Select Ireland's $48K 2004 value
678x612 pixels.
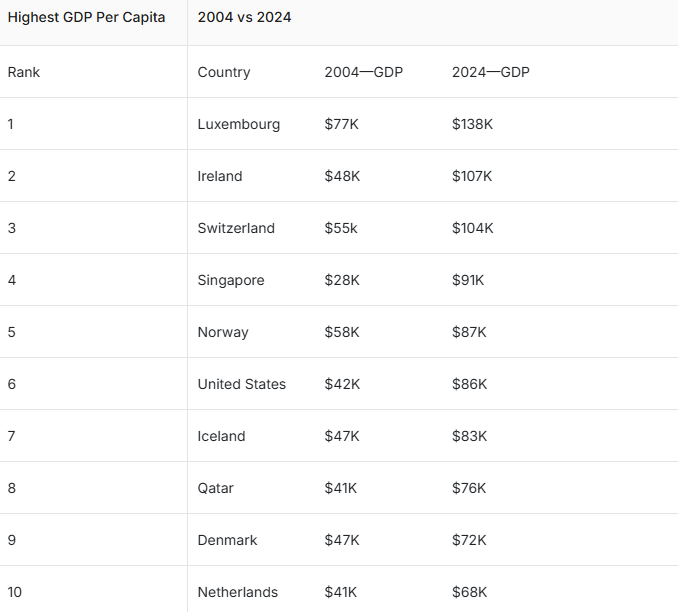342,176
